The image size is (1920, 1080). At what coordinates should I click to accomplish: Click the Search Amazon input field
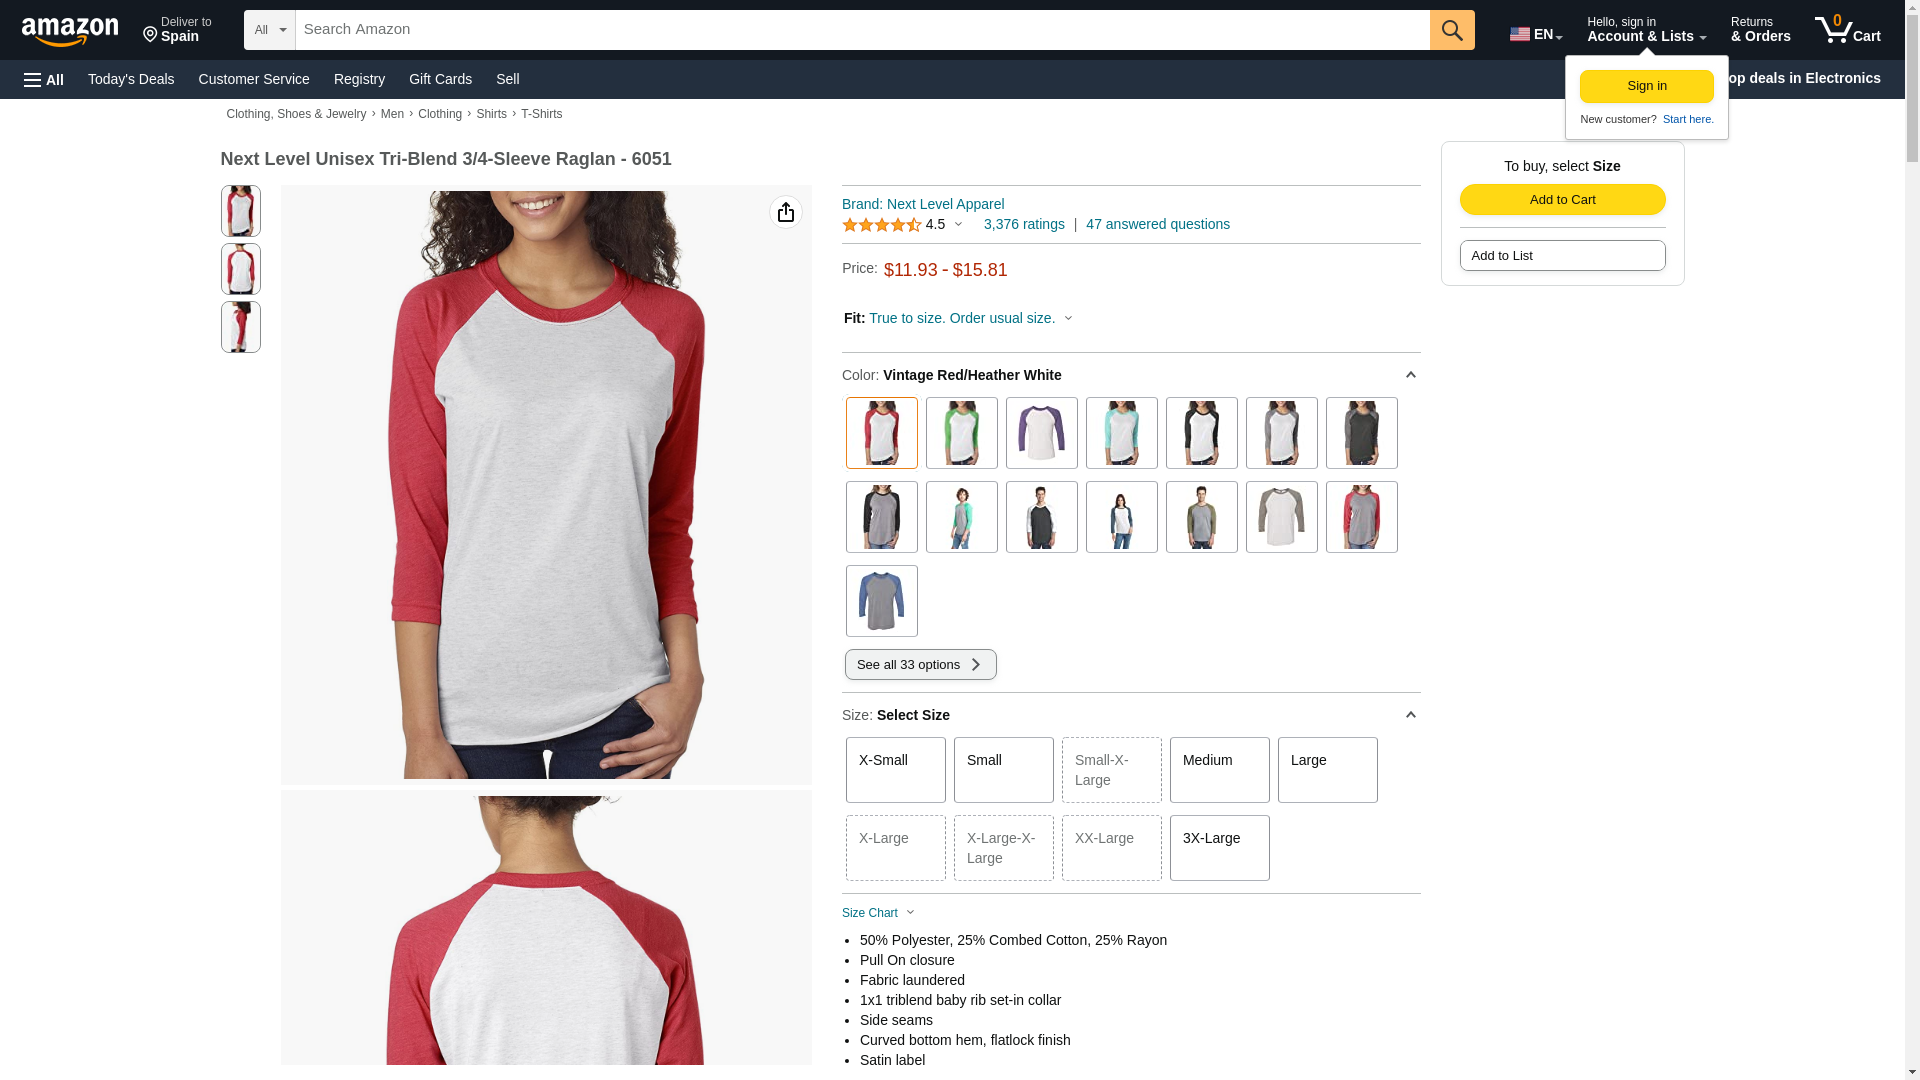[x=863, y=30]
